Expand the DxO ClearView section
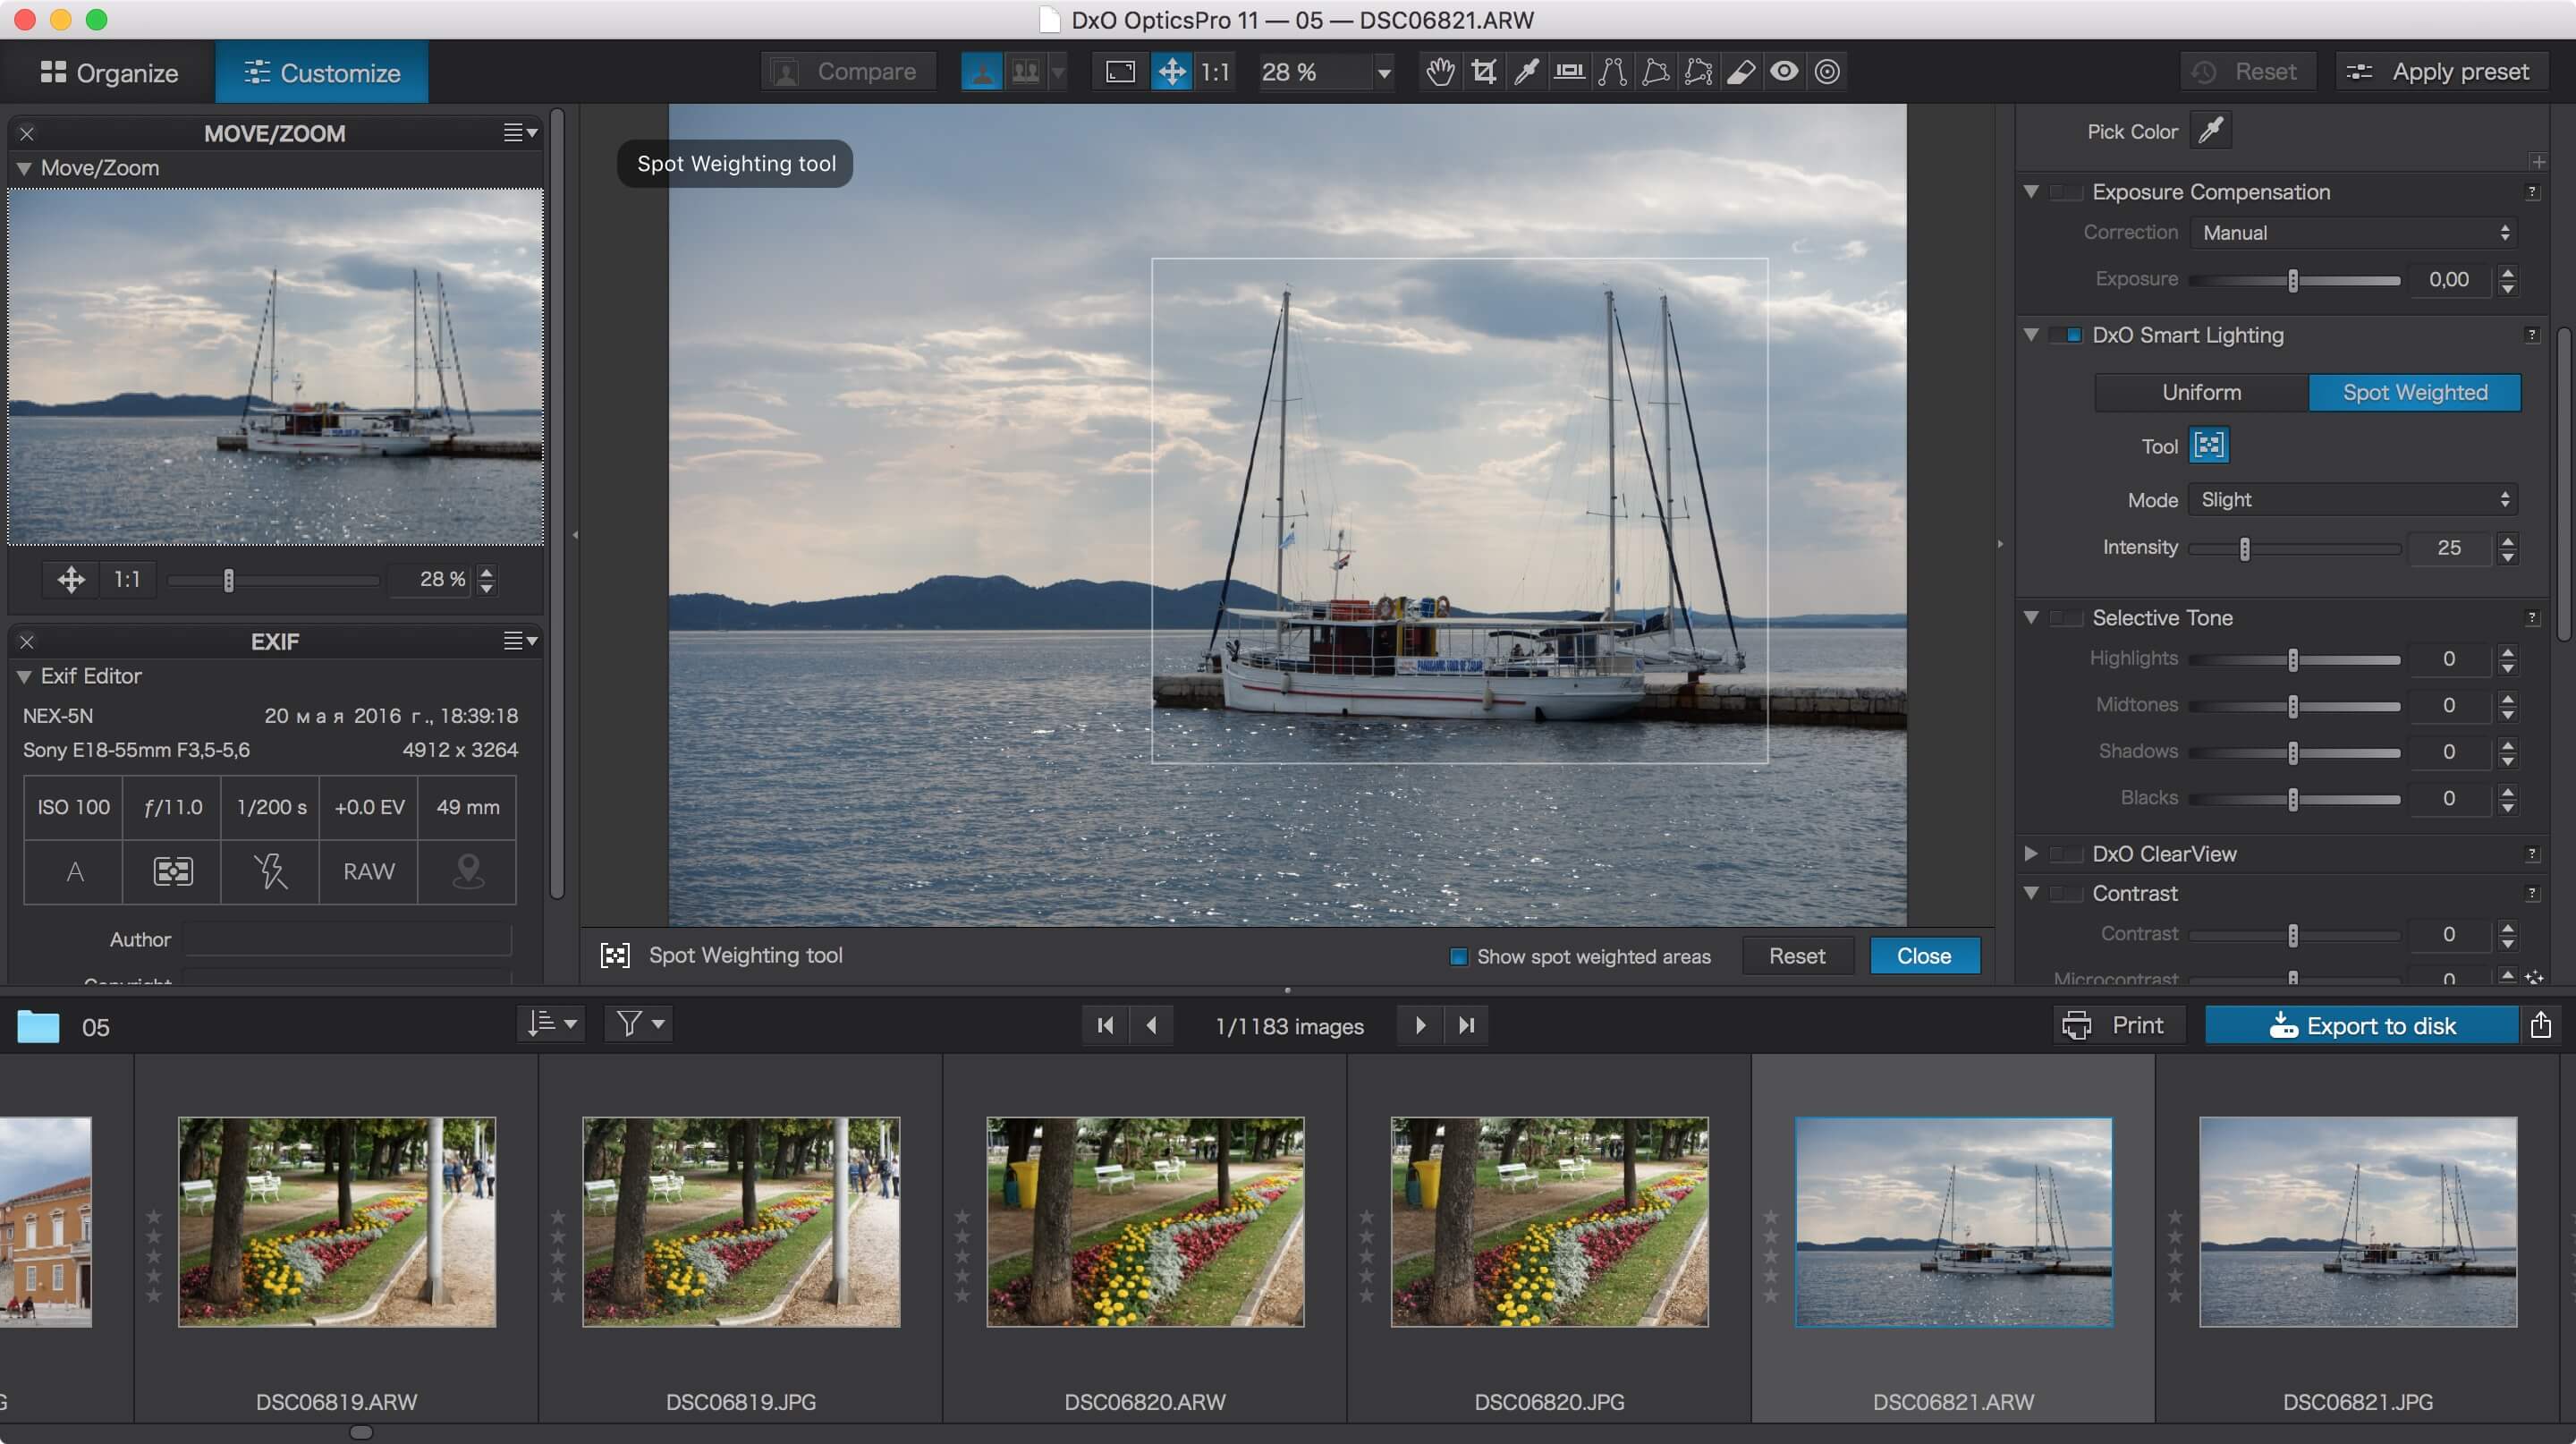This screenshot has width=2576, height=1444. pyautogui.click(x=2030, y=853)
